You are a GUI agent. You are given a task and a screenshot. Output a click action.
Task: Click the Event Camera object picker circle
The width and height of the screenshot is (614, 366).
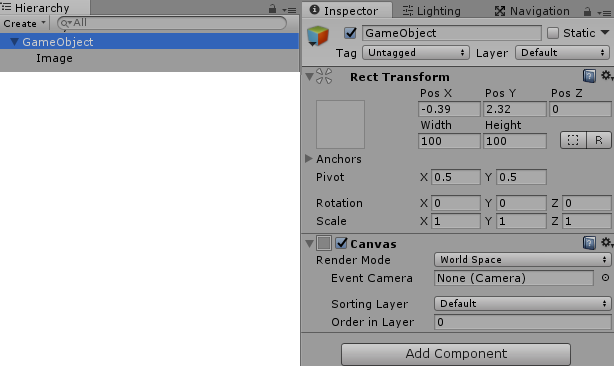click(605, 278)
